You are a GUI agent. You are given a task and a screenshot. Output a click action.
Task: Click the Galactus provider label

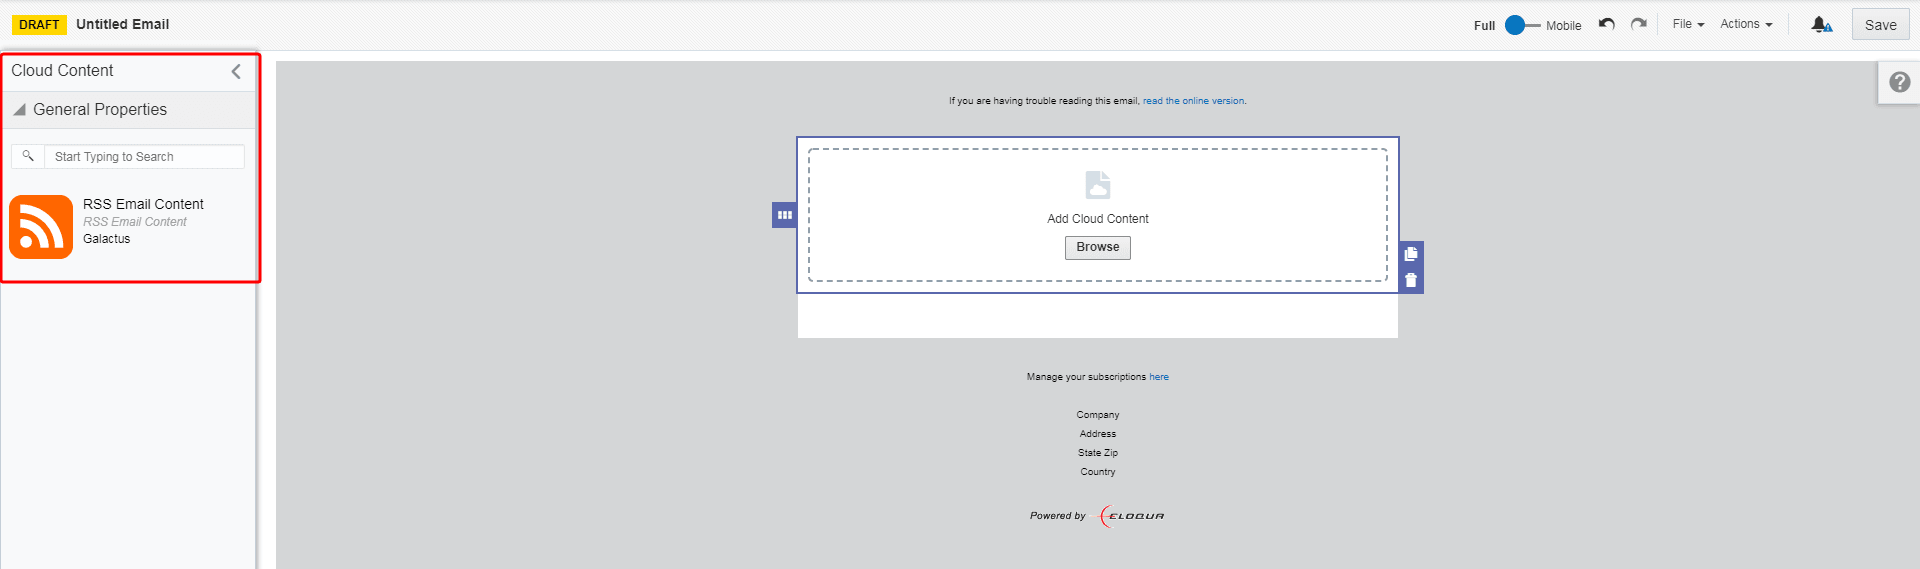pos(107,239)
